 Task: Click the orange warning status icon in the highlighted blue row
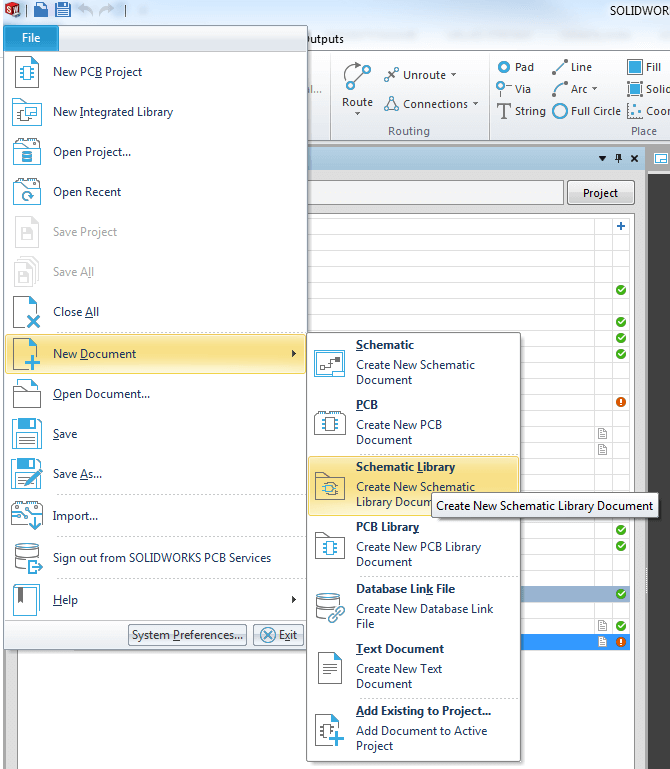click(621, 641)
